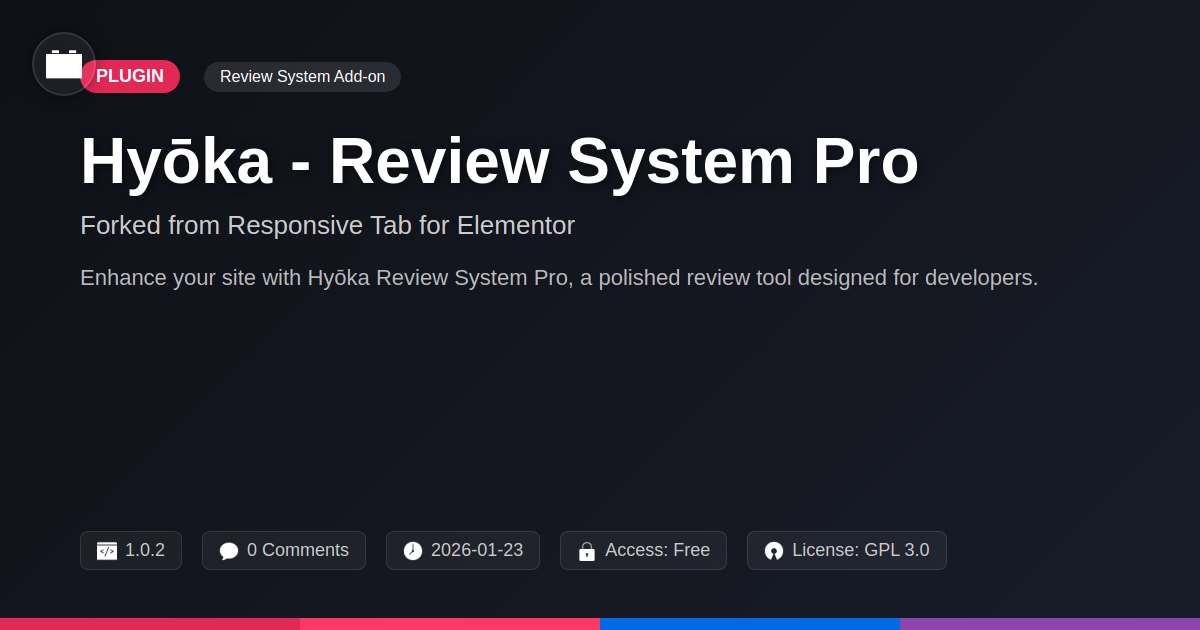Click the clock date icon

pos(413,551)
